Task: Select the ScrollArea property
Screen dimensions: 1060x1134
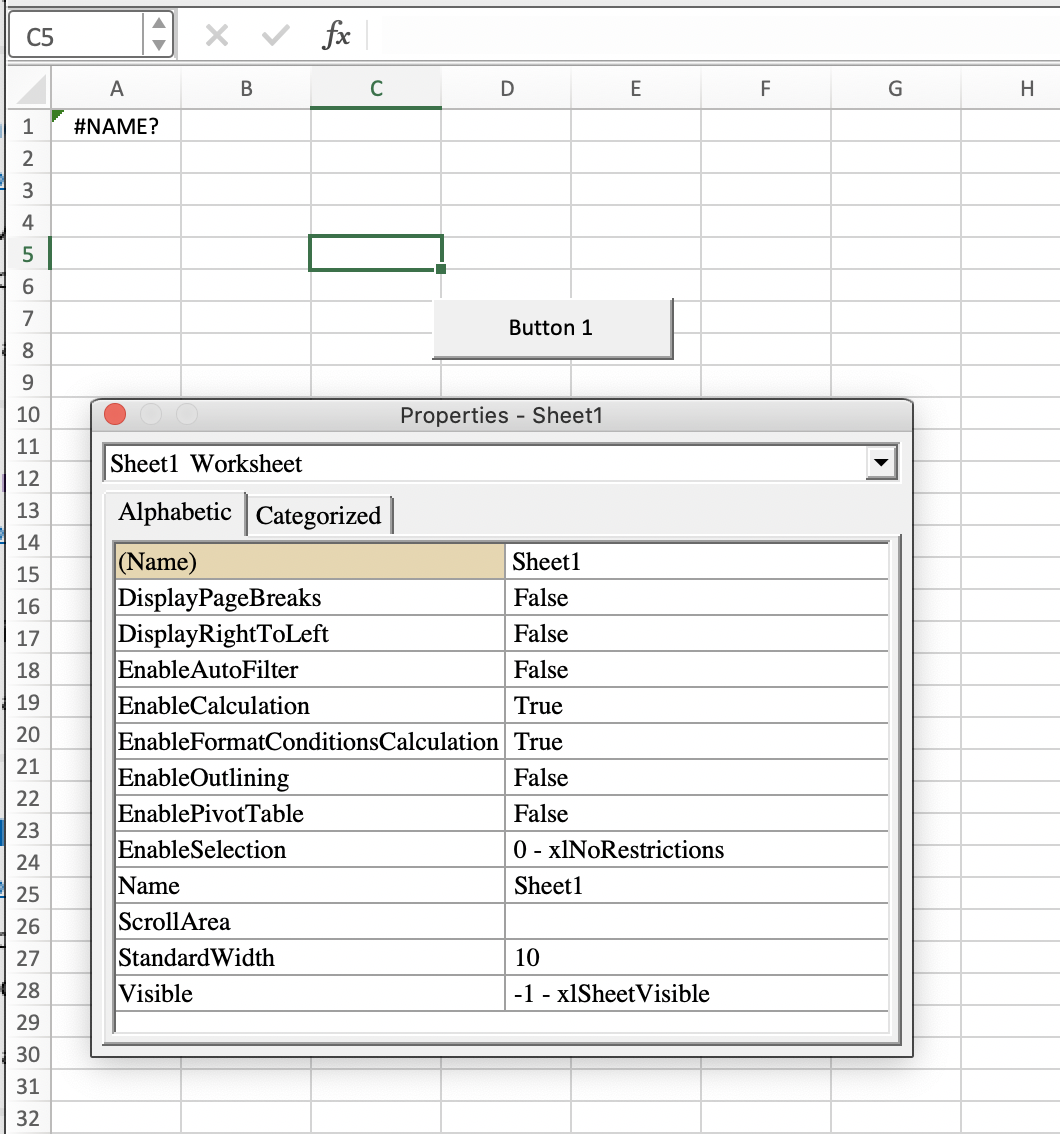Action: point(309,921)
